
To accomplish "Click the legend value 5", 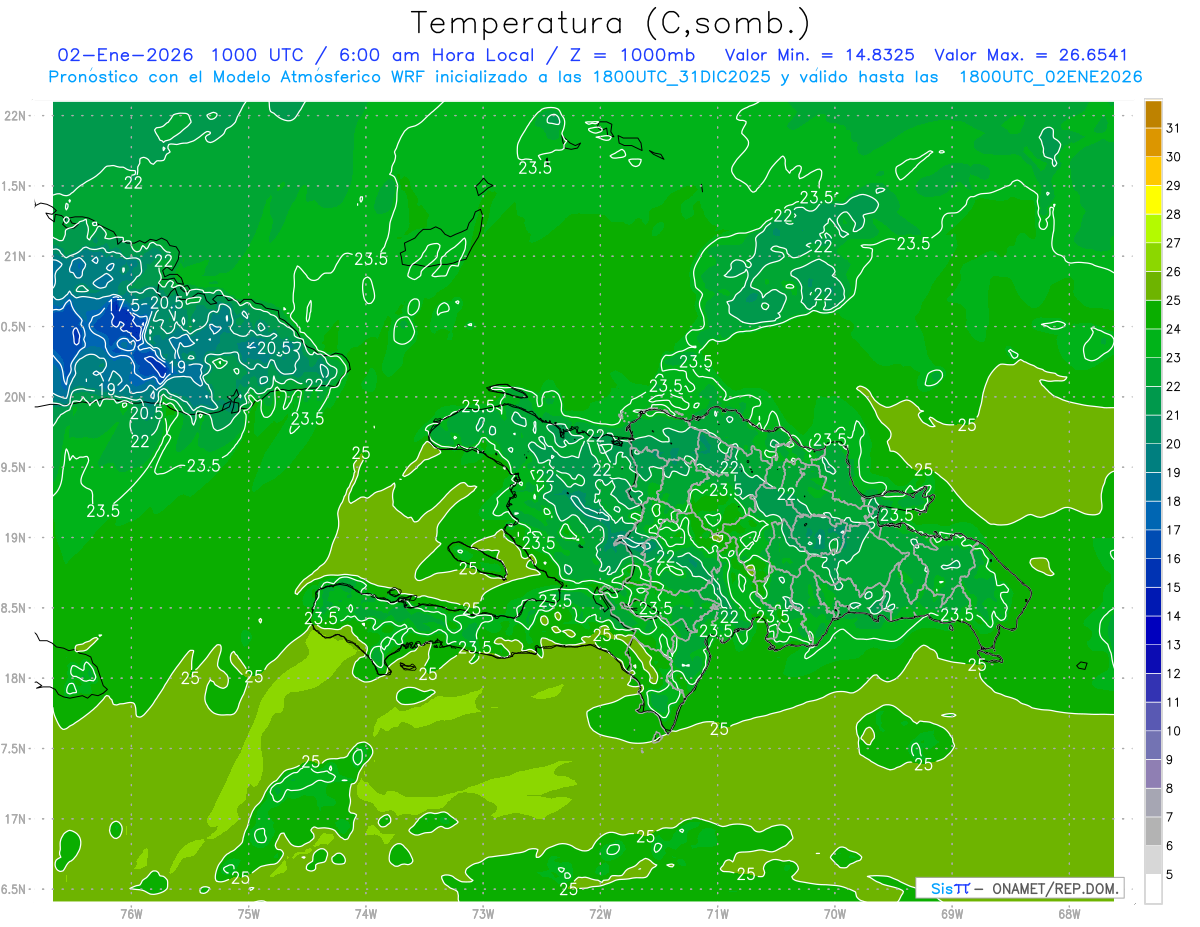I will tap(1170, 875).
